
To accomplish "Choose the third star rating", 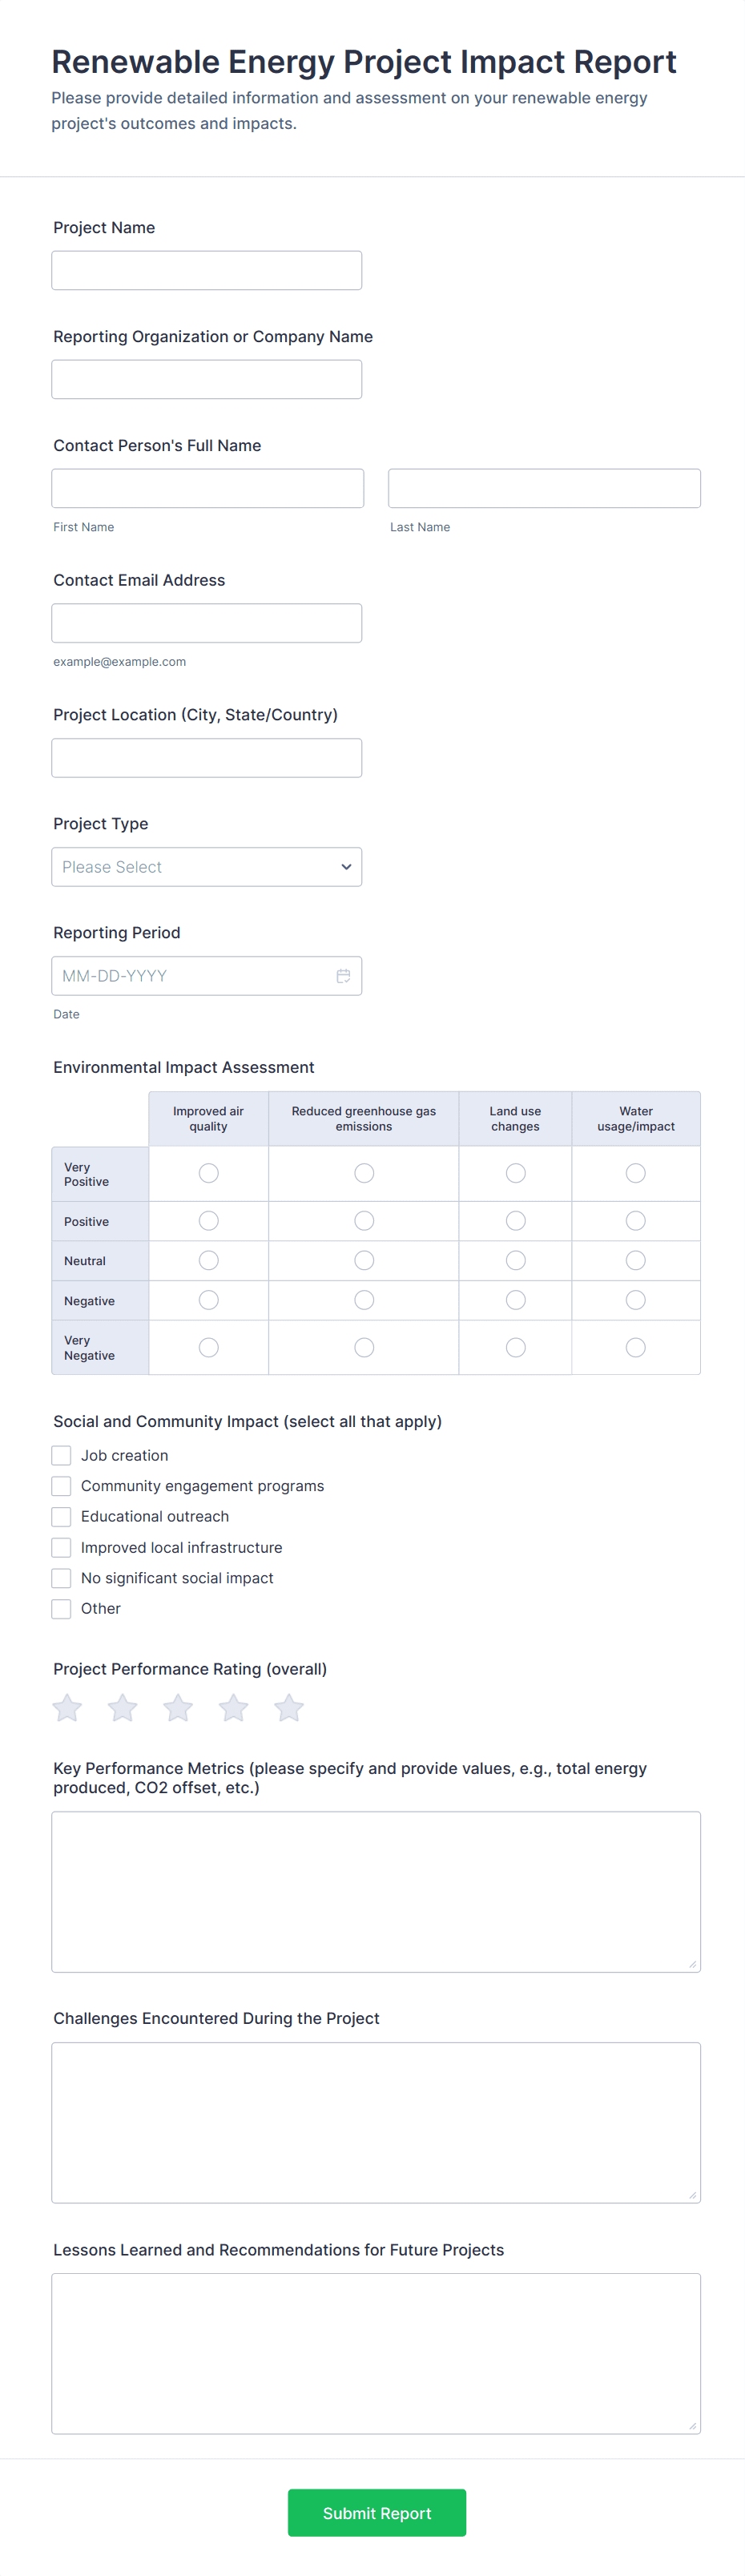I will pos(178,1708).
